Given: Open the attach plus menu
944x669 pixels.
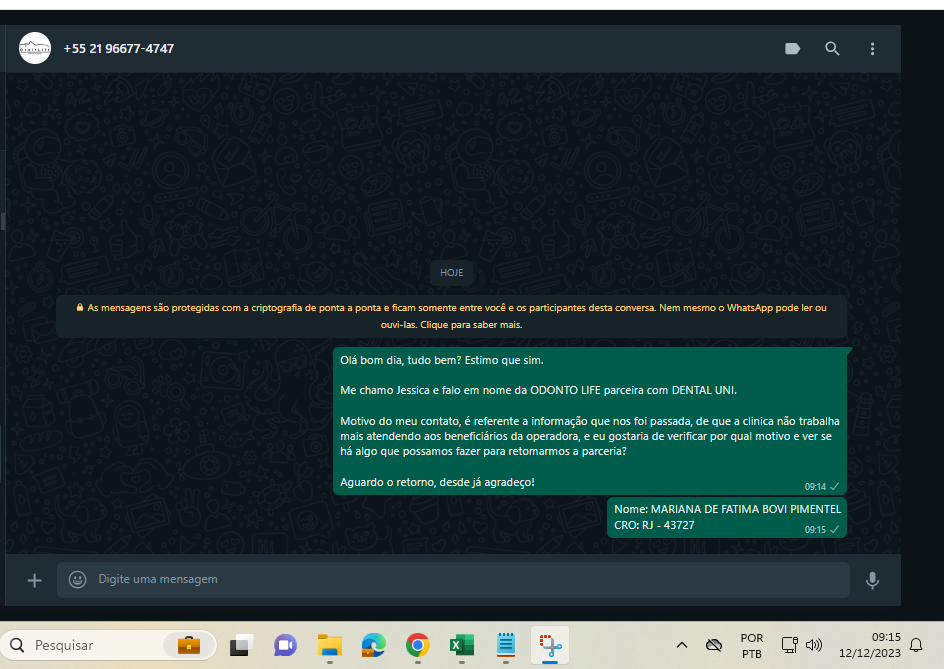Looking at the screenshot, I should tap(34, 580).
